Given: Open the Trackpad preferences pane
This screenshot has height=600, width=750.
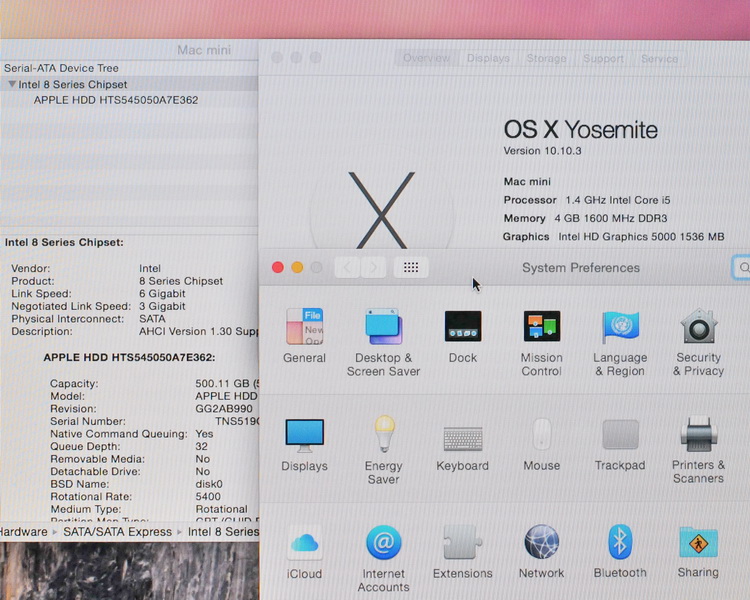Looking at the screenshot, I should coord(620,444).
